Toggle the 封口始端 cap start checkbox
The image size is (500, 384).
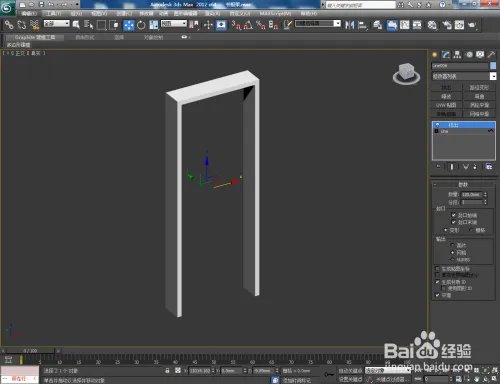point(453,215)
